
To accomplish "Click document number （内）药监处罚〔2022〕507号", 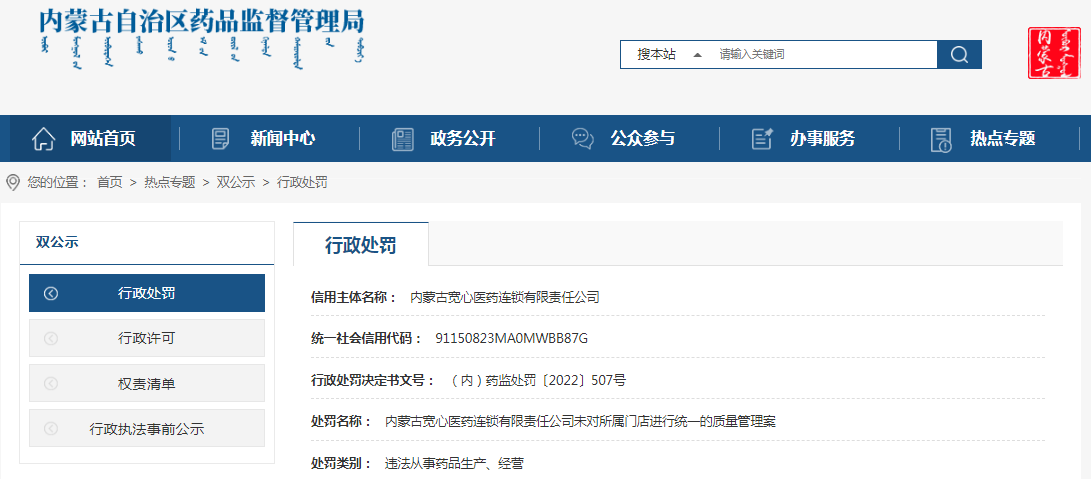I will (536, 380).
